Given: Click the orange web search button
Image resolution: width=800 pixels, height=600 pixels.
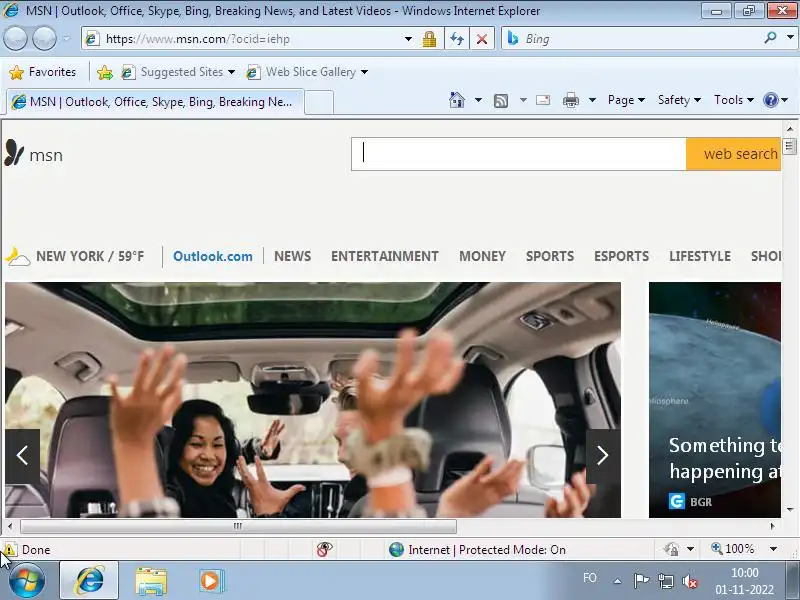Looking at the screenshot, I should point(733,154).
